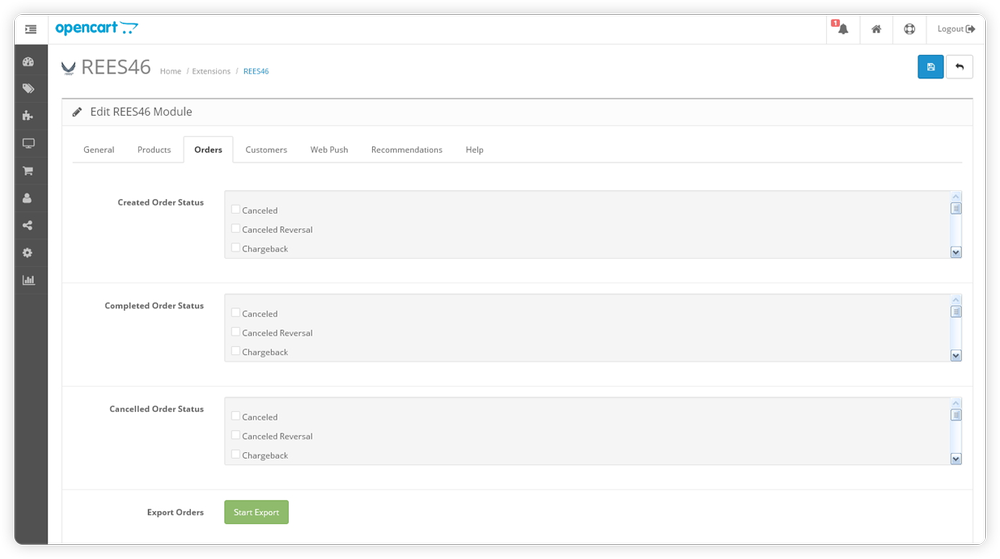Go to Home breadcrumb
This screenshot has width=1000, height=559.
(x=170, y=71)
